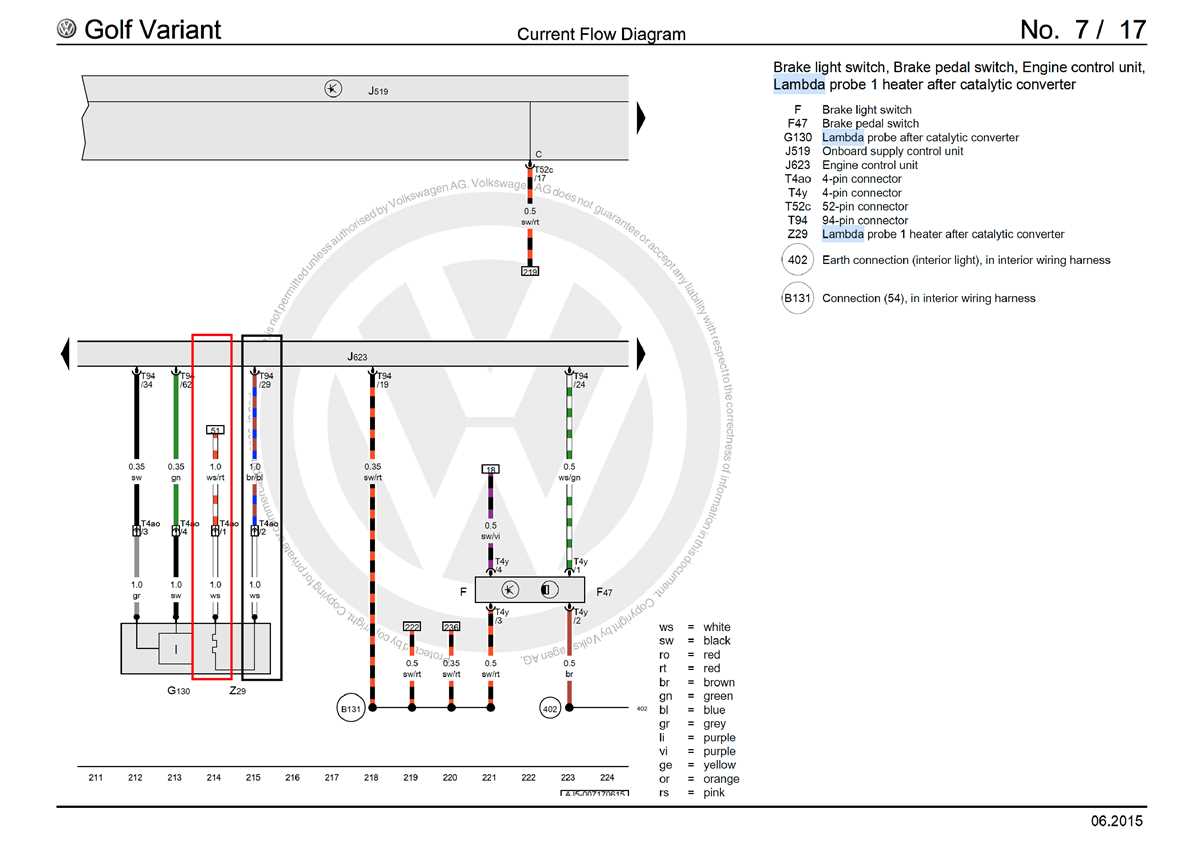Click the J623 label in the engine control bar
Image resolution: width=1200 pixels, height=849 pixels.
pos(357,356)
